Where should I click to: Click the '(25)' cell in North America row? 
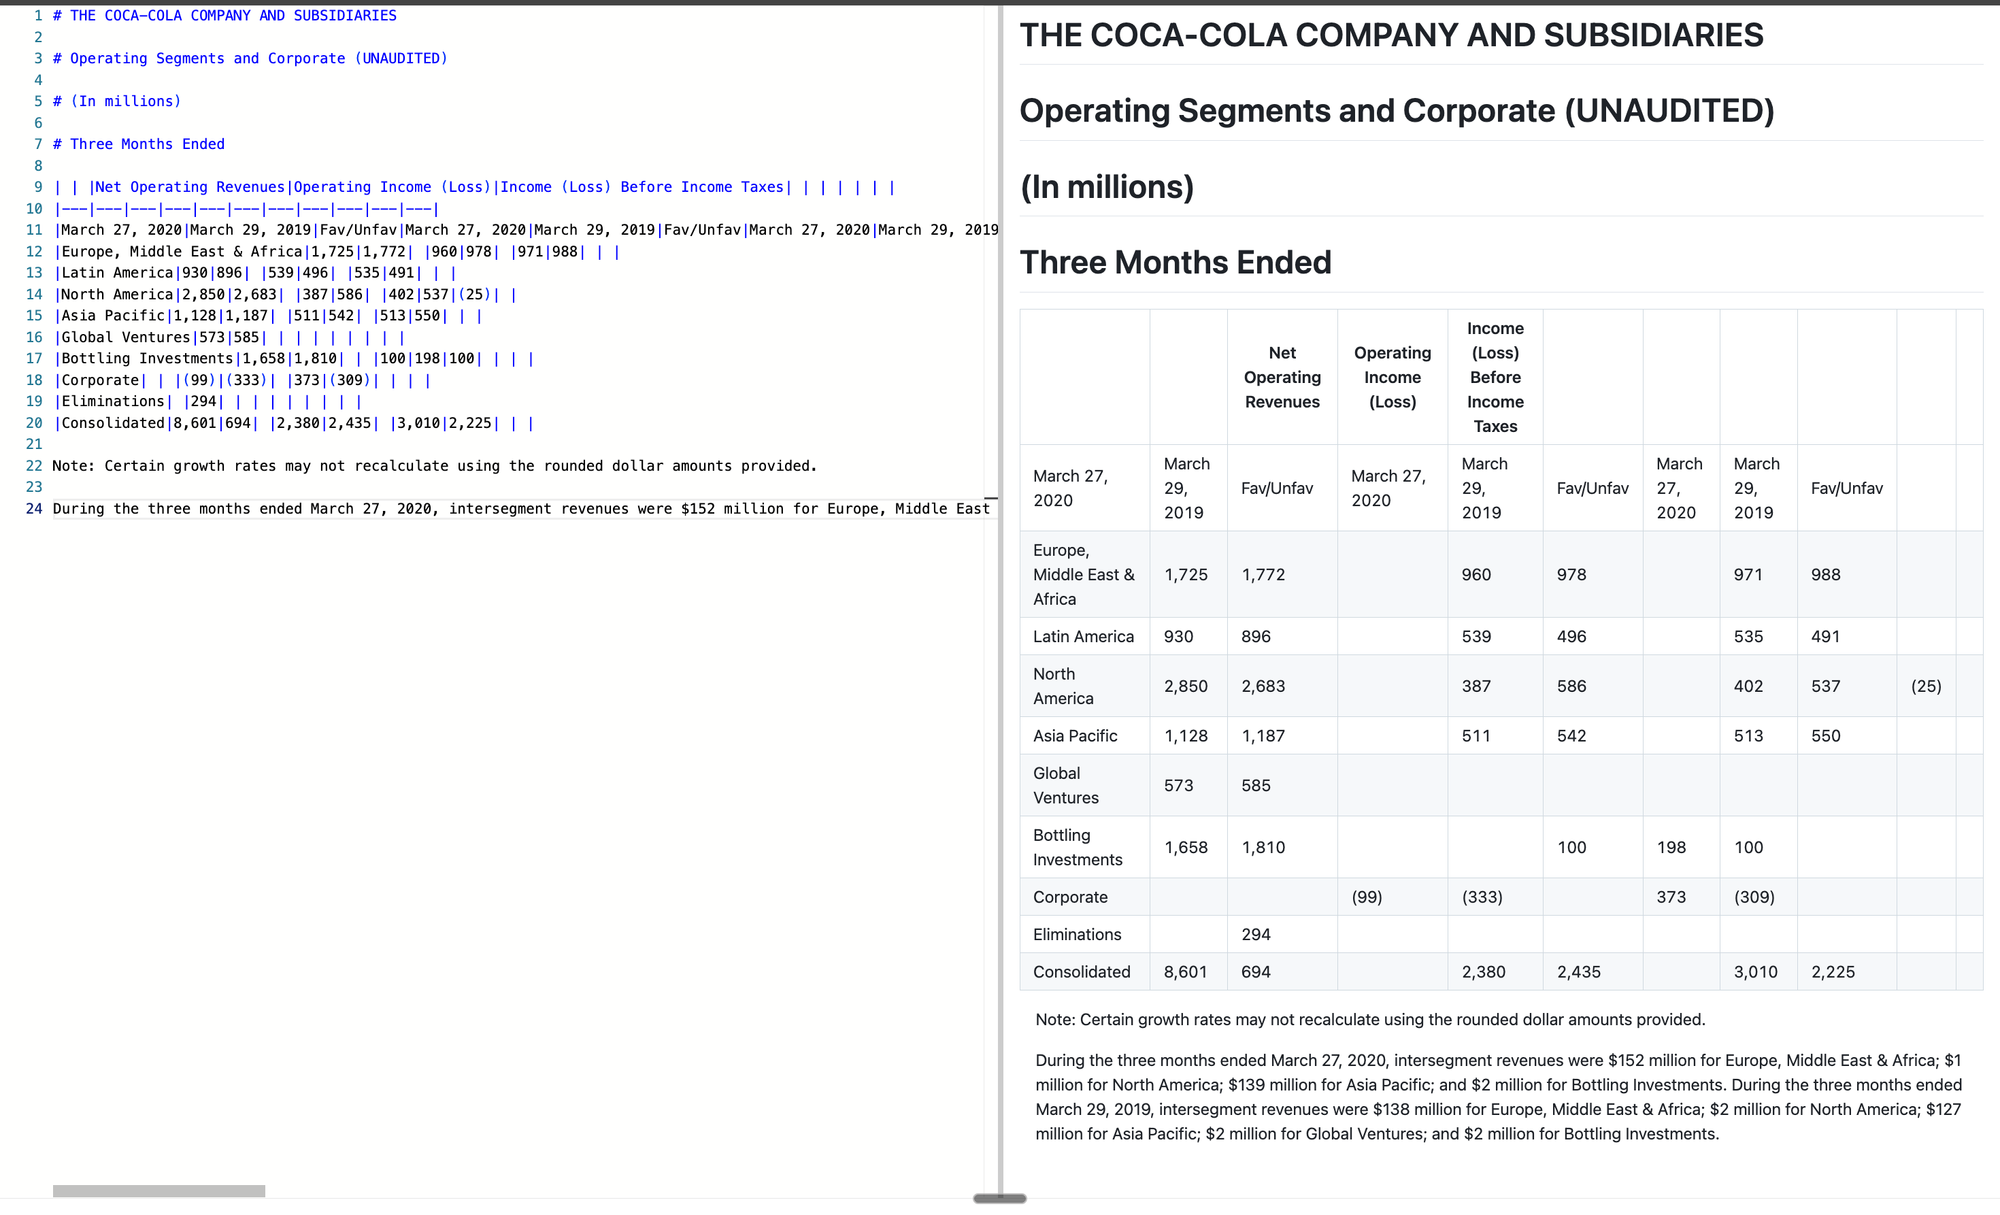coord(1926,686)
